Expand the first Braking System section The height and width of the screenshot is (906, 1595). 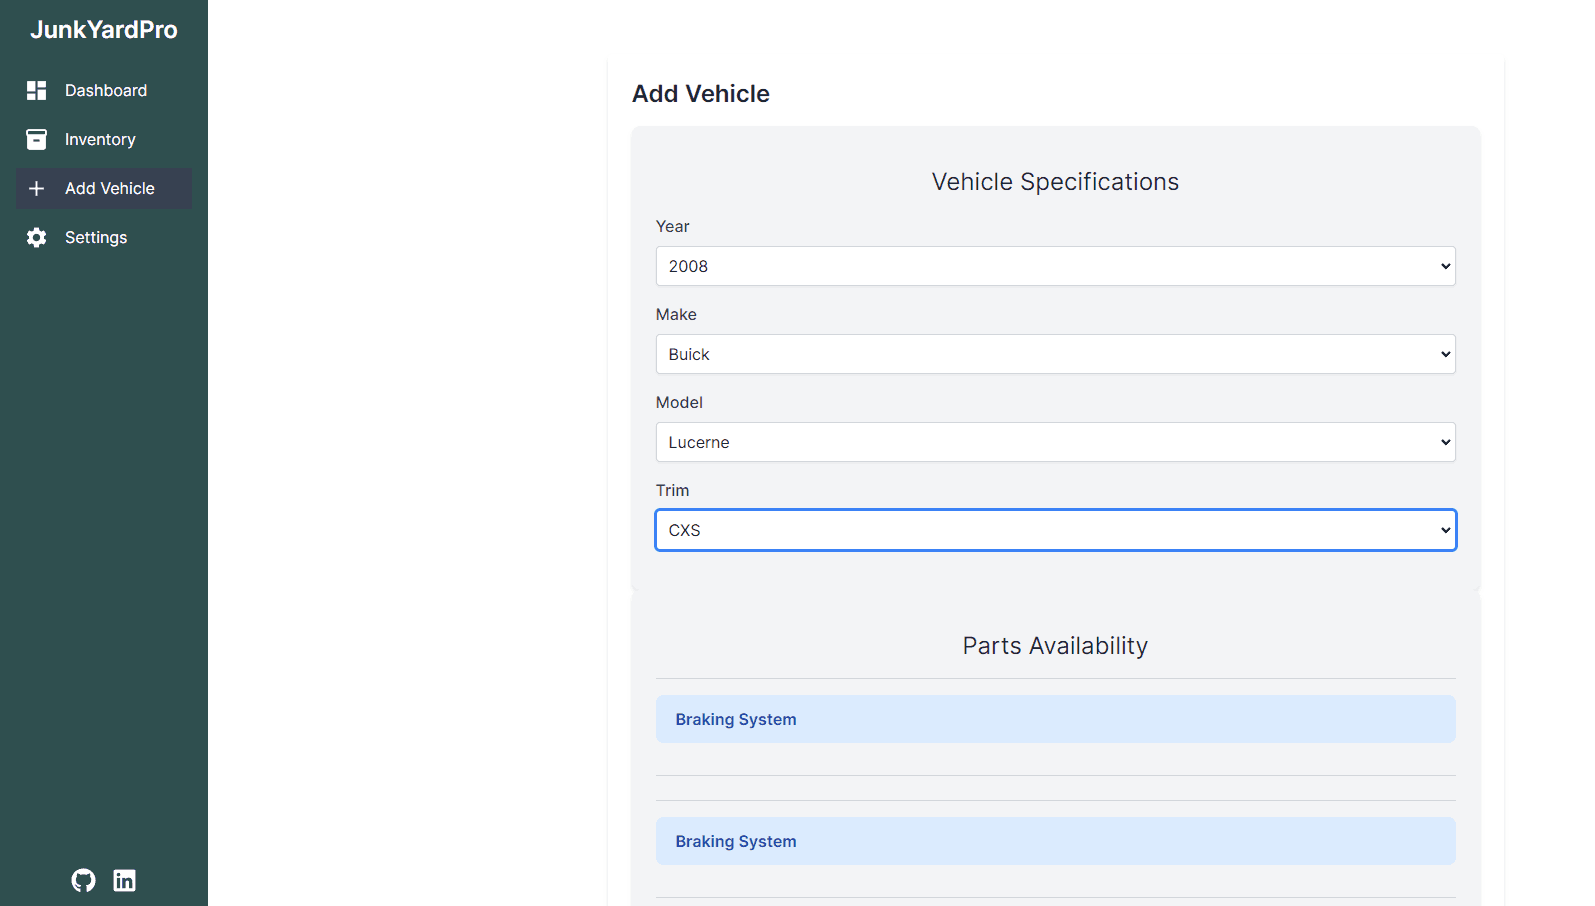point(1055,719)
